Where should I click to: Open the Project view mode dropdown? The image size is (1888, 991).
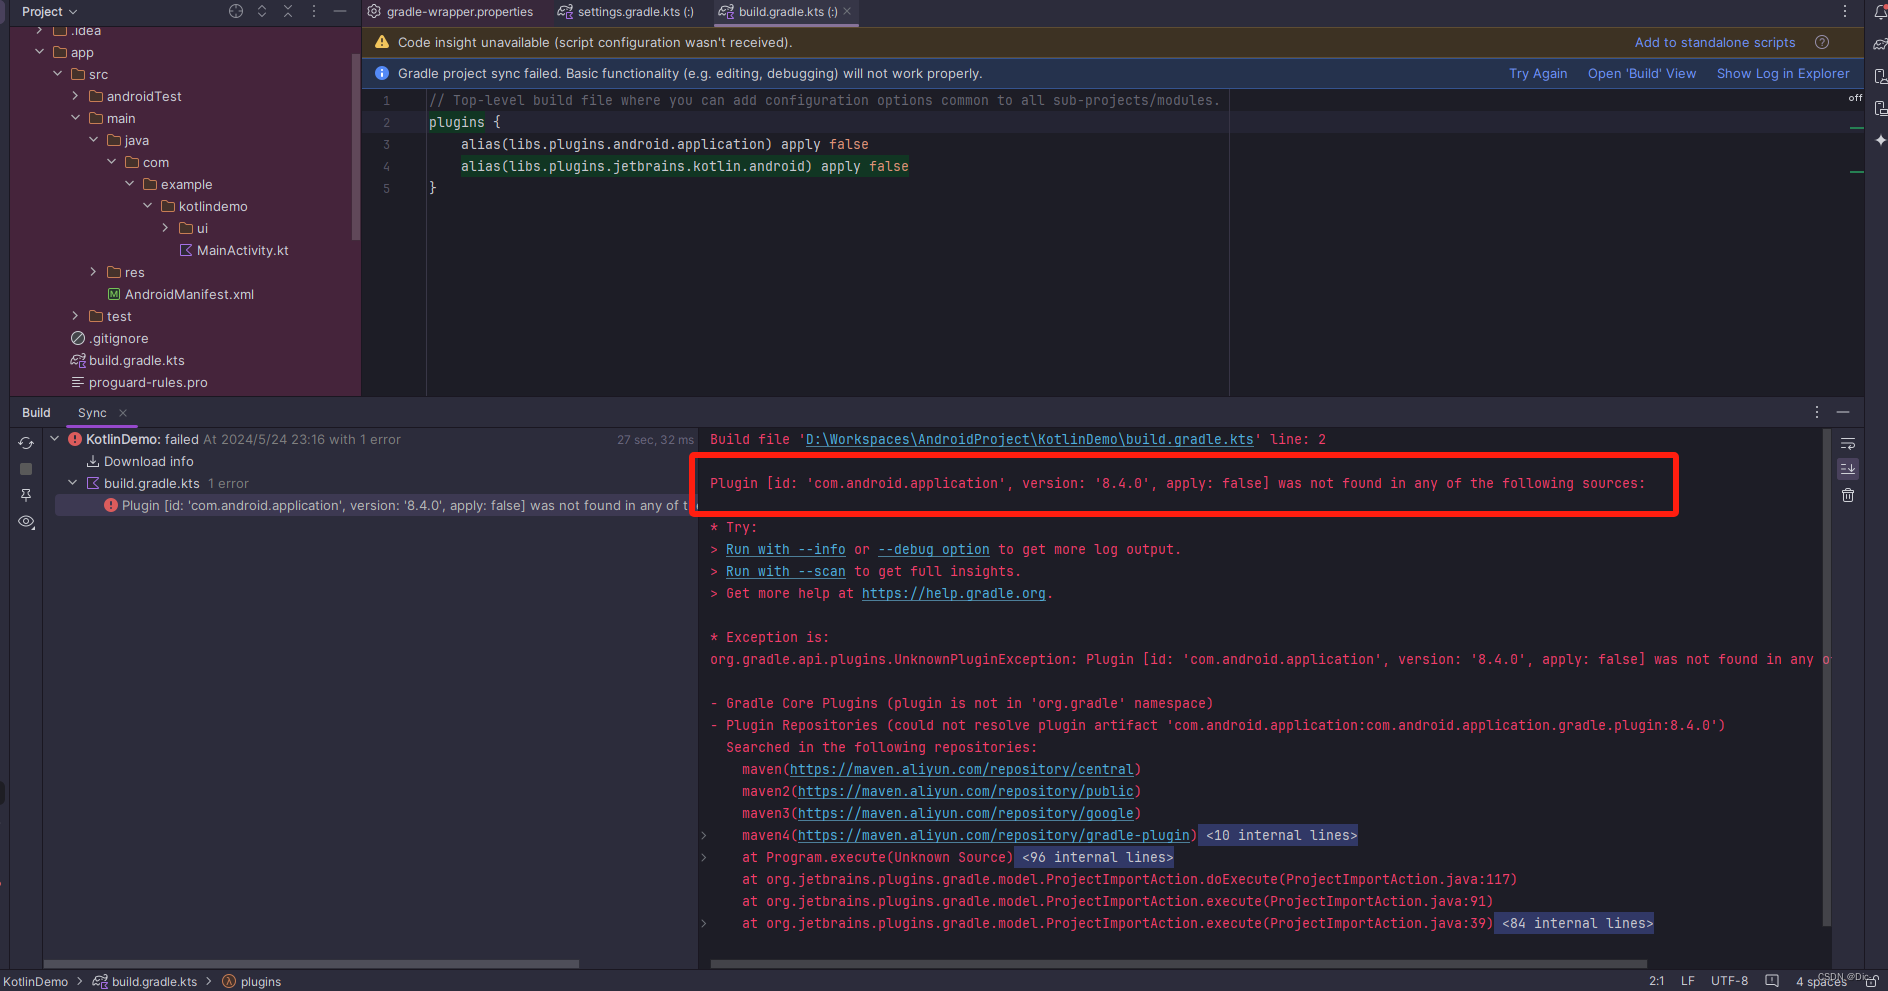tap(46, 11)
